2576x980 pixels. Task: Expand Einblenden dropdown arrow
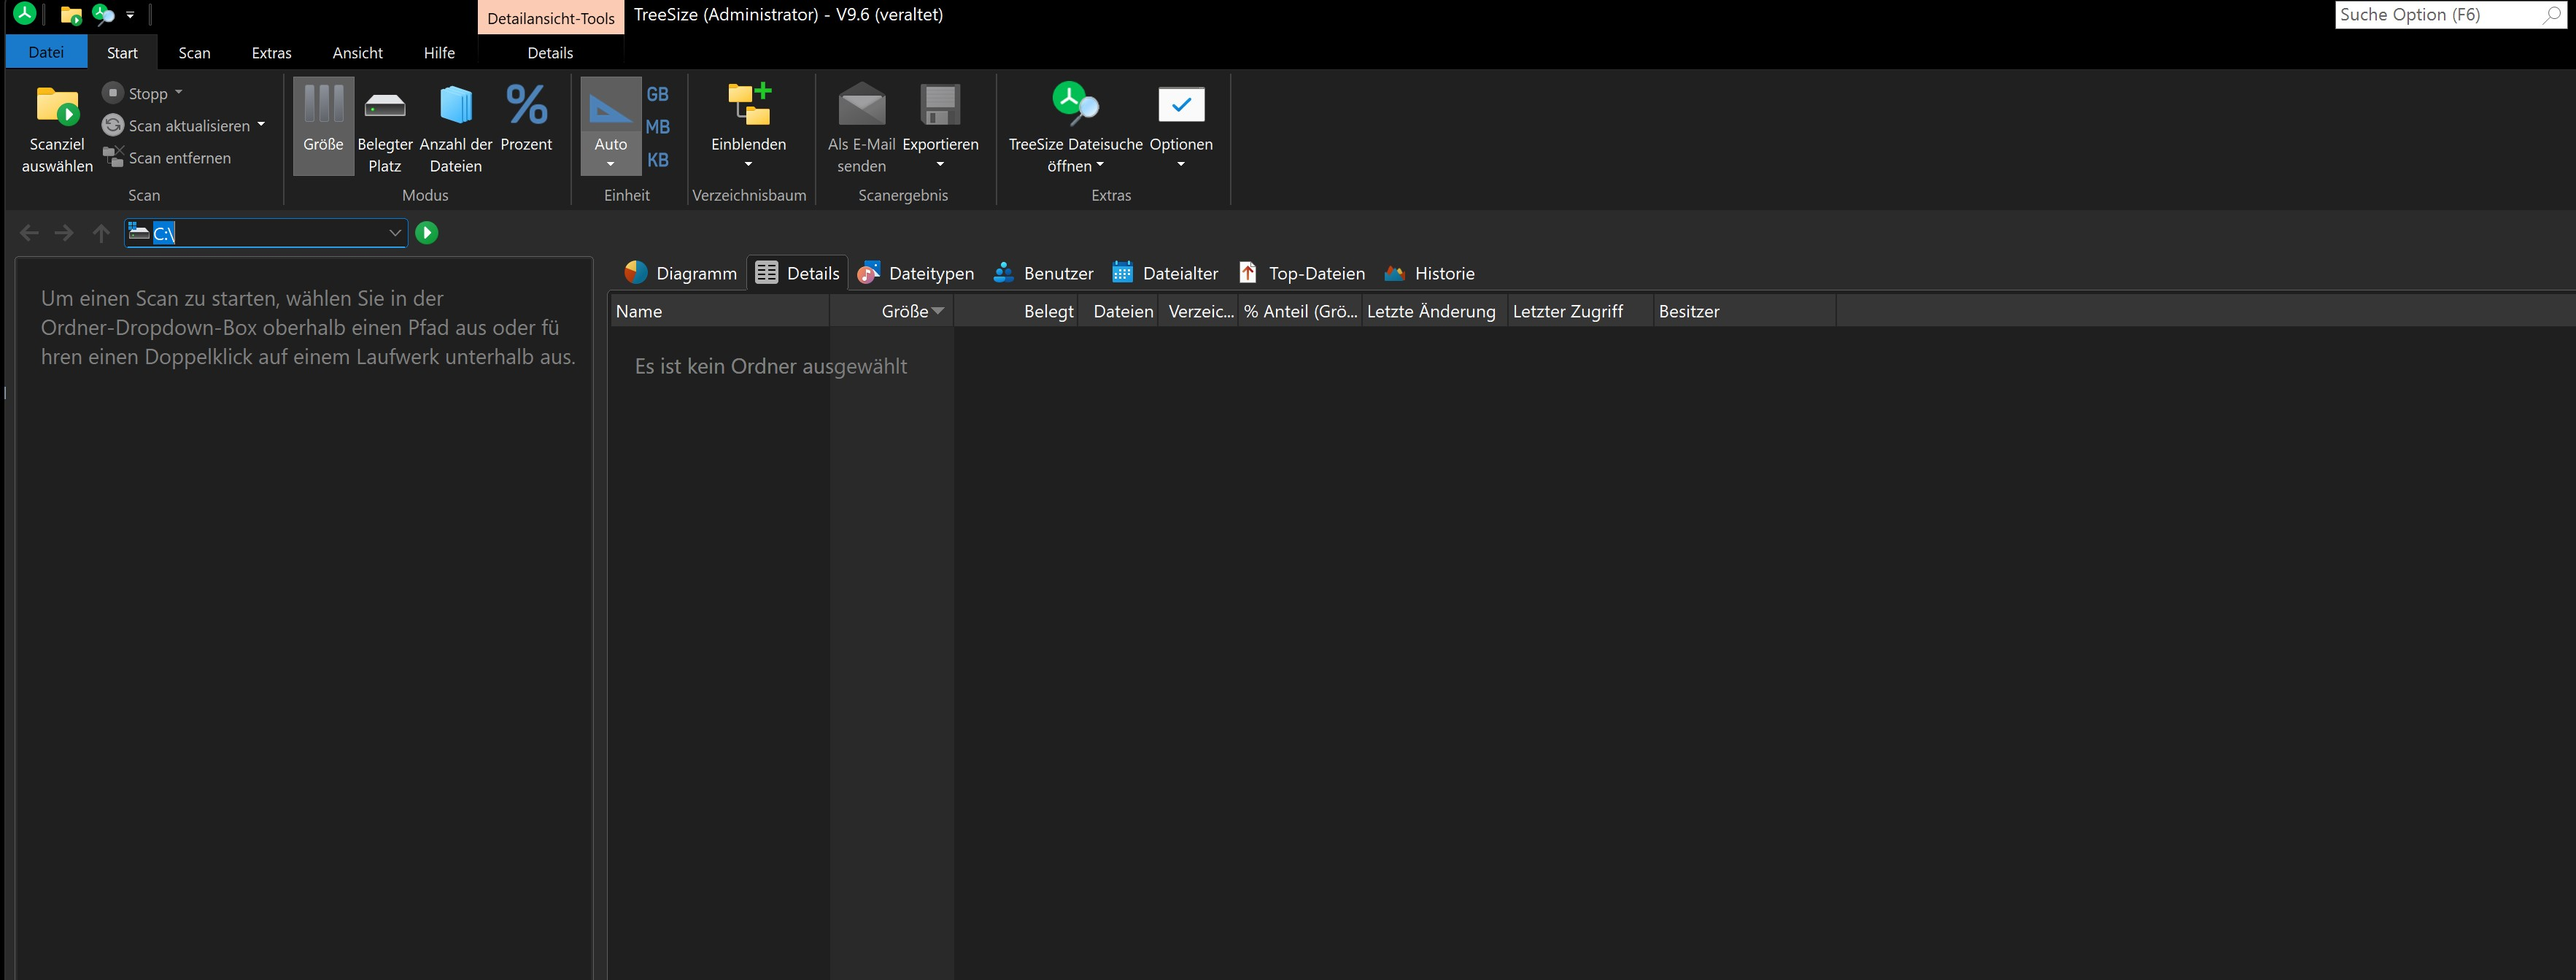748,165
